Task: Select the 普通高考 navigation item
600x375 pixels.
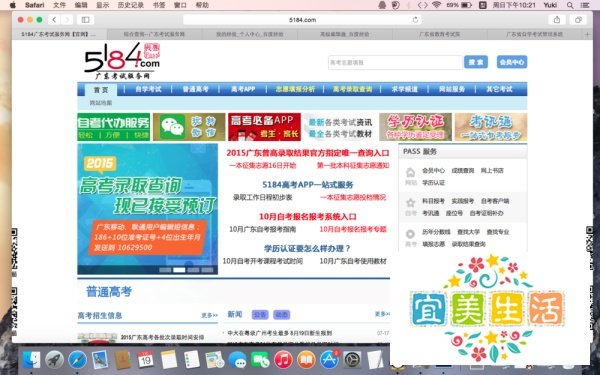Action: (x=195, y=89)
